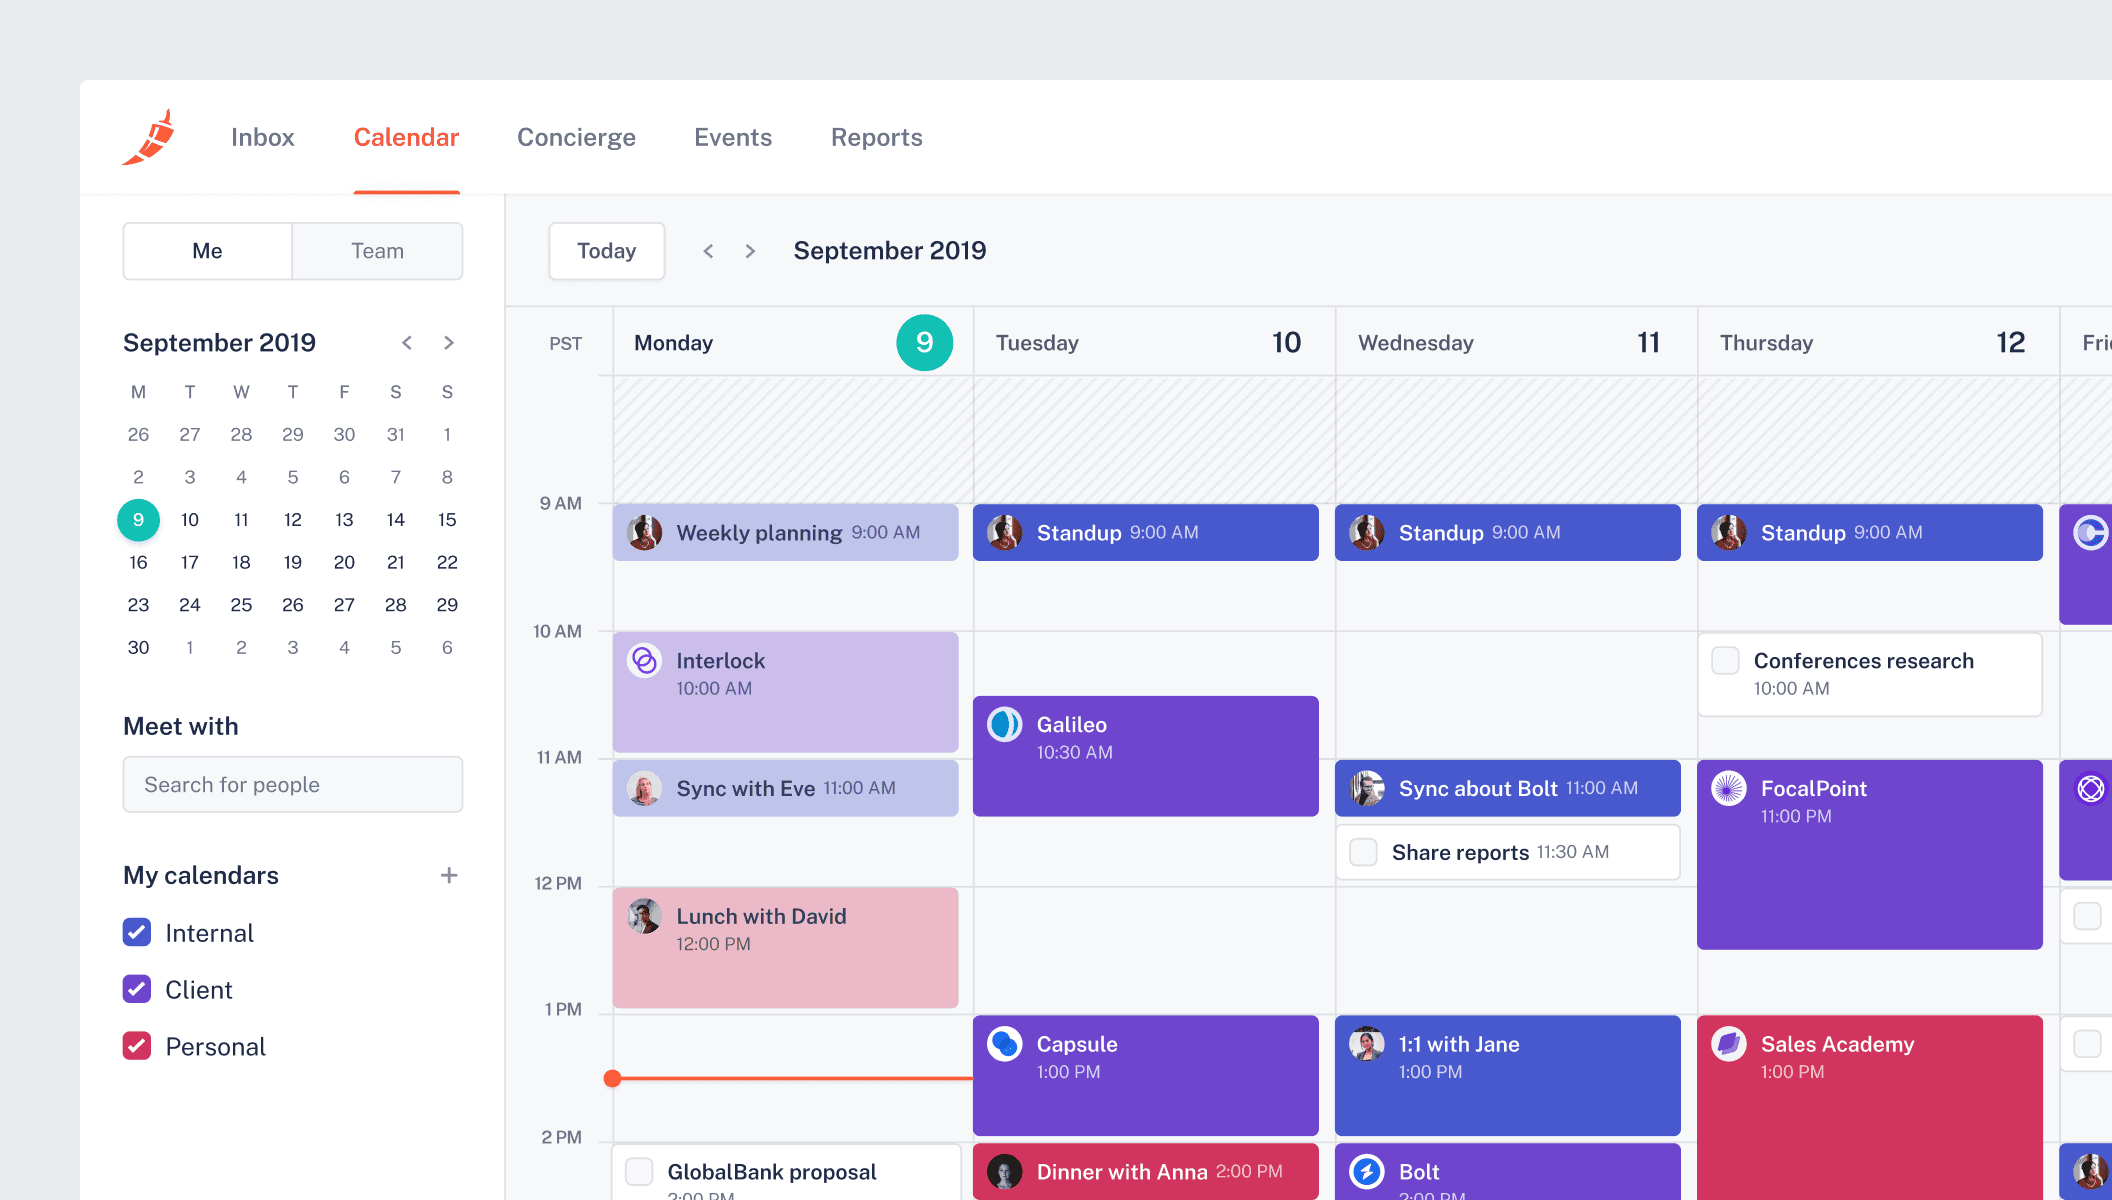Screen dimensions: 2112x1200
Task: Click the Capsule event icon
Action: pos(1005,1044)
